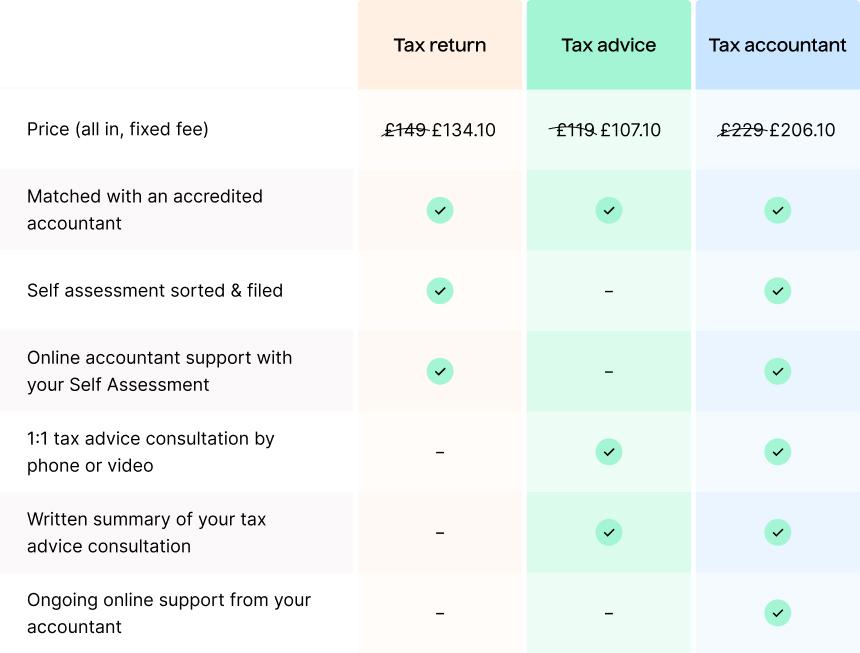Click the £134.10 Tax return price
860x653 pixels.
(x=464, y=130)
